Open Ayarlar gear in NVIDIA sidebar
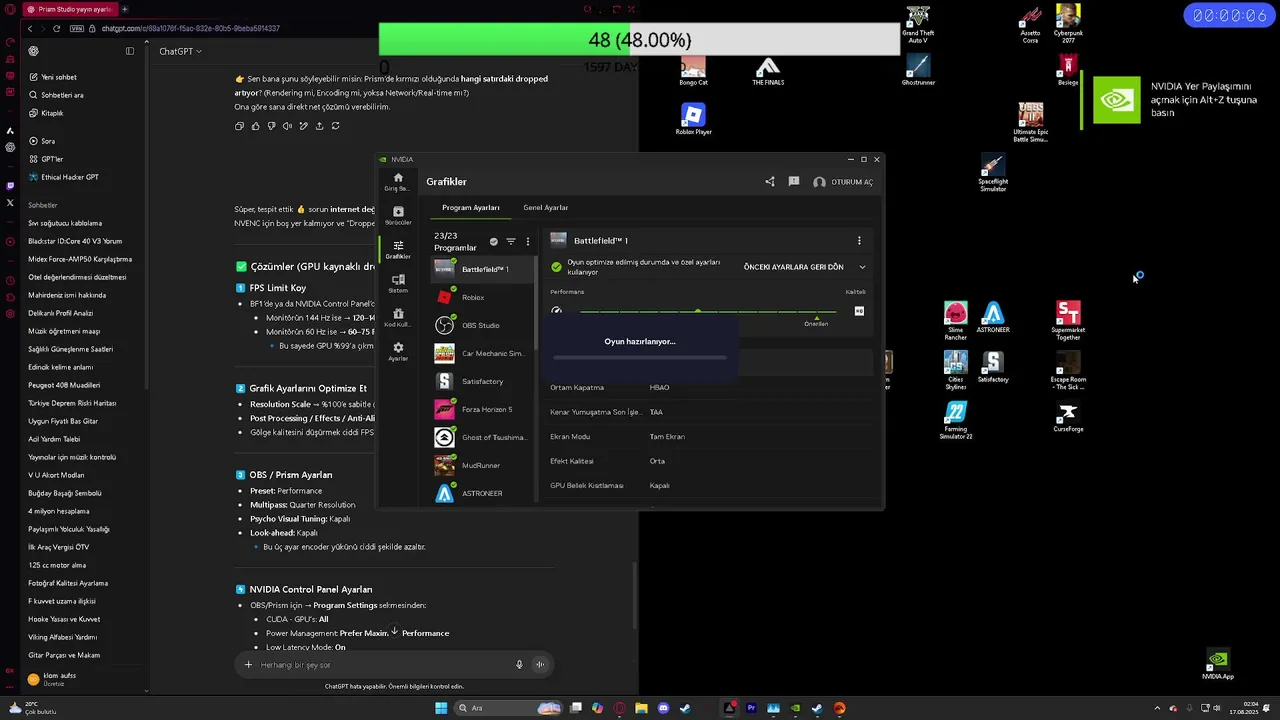The height and width of the screenshot is (720, 1280). (x=398, y=352)
